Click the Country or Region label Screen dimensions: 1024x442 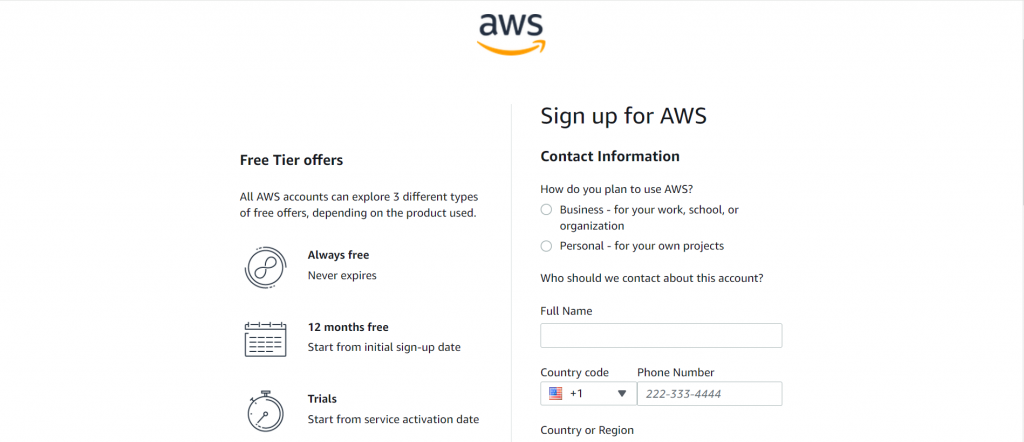(x=586, y=430)
